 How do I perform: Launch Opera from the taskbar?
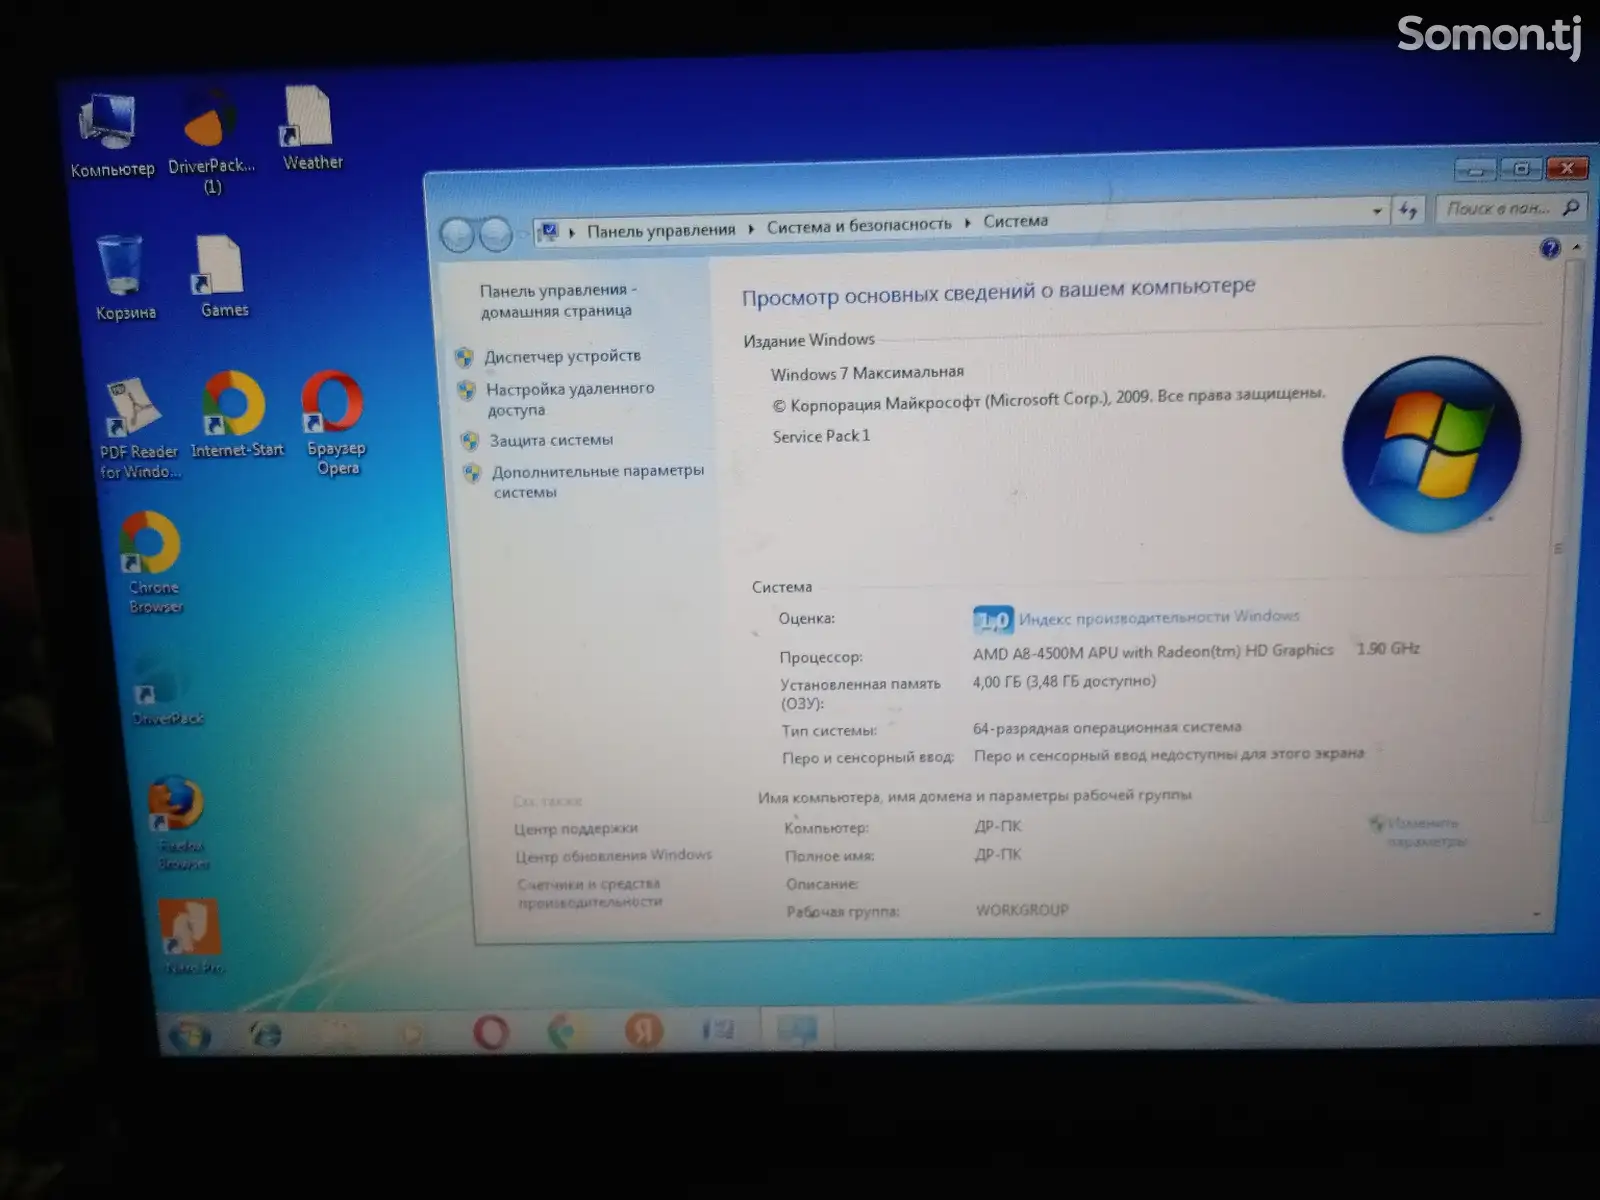(x=490, y=1031)
